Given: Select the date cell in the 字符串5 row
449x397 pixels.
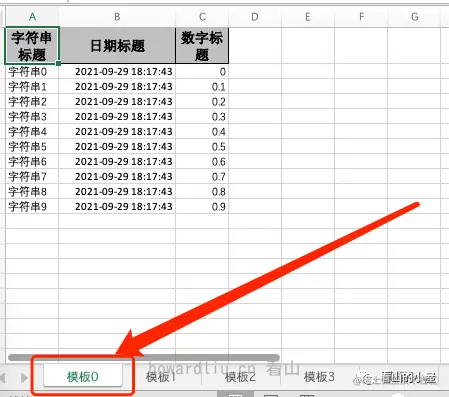Looking at the screenshot, I should pyautogui.click(x=117, y=146).
